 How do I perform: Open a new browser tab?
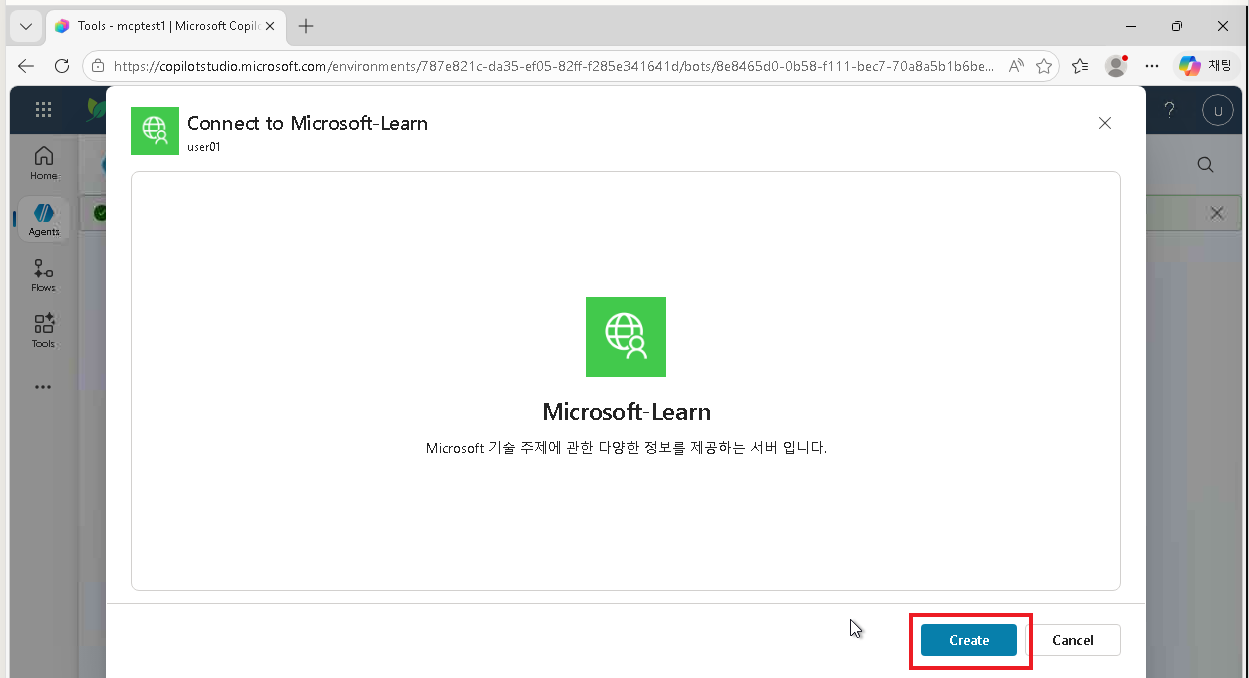coord(306,26)
